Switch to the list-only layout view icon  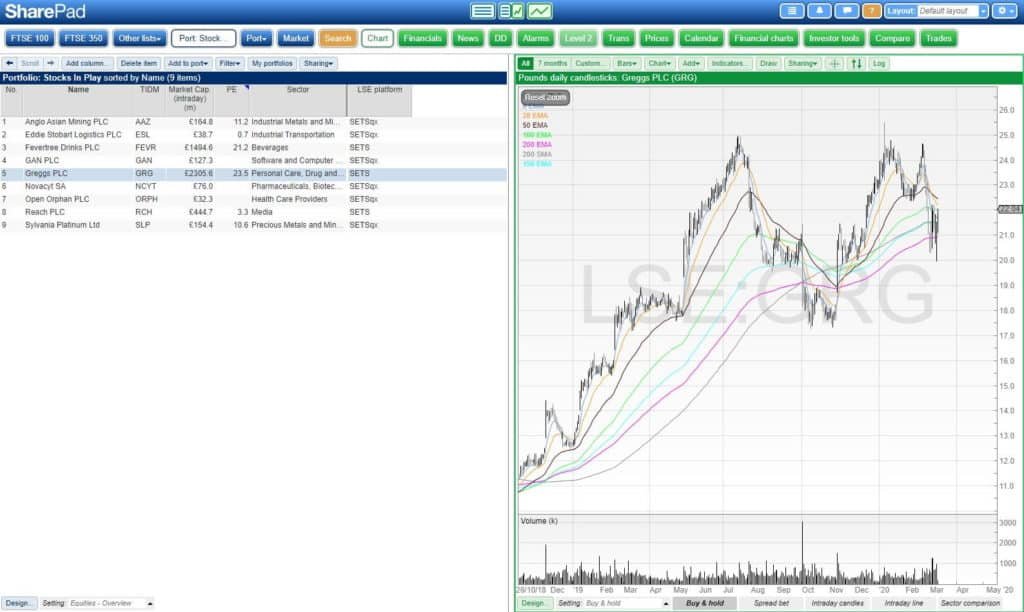(x=483, y=11)
